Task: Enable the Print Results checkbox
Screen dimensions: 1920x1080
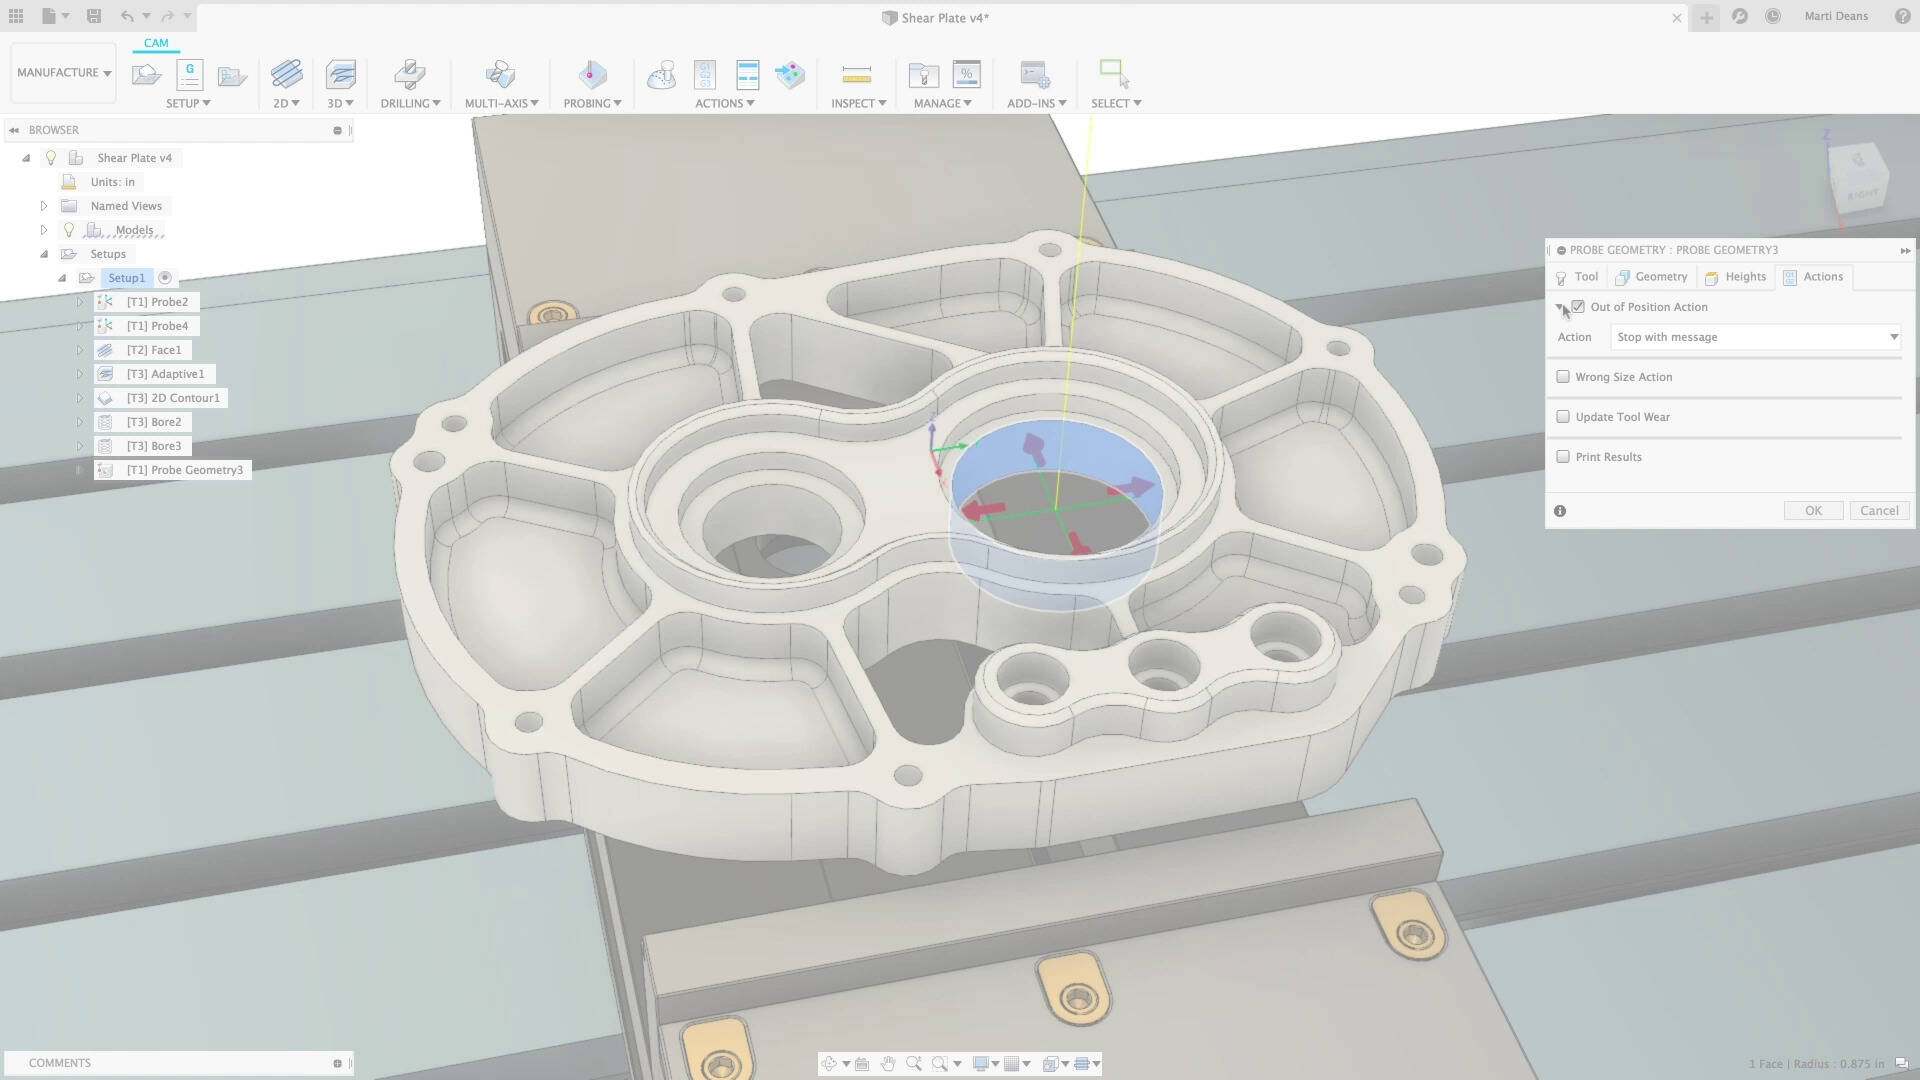Action: click(1563, 455)
